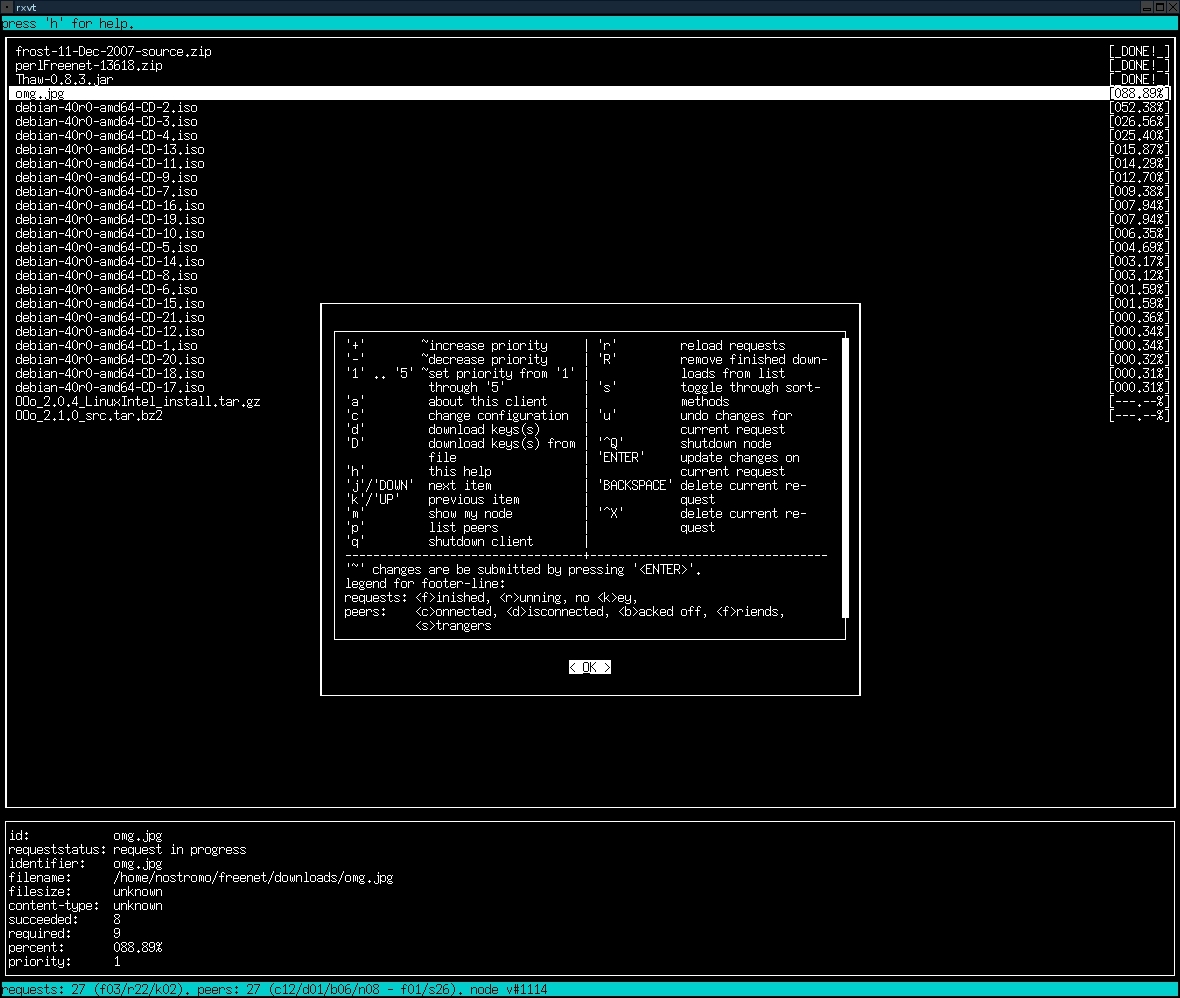
Task: Choose the Thaw-0.8.3.jar download
Action: (x=64, y=79)
